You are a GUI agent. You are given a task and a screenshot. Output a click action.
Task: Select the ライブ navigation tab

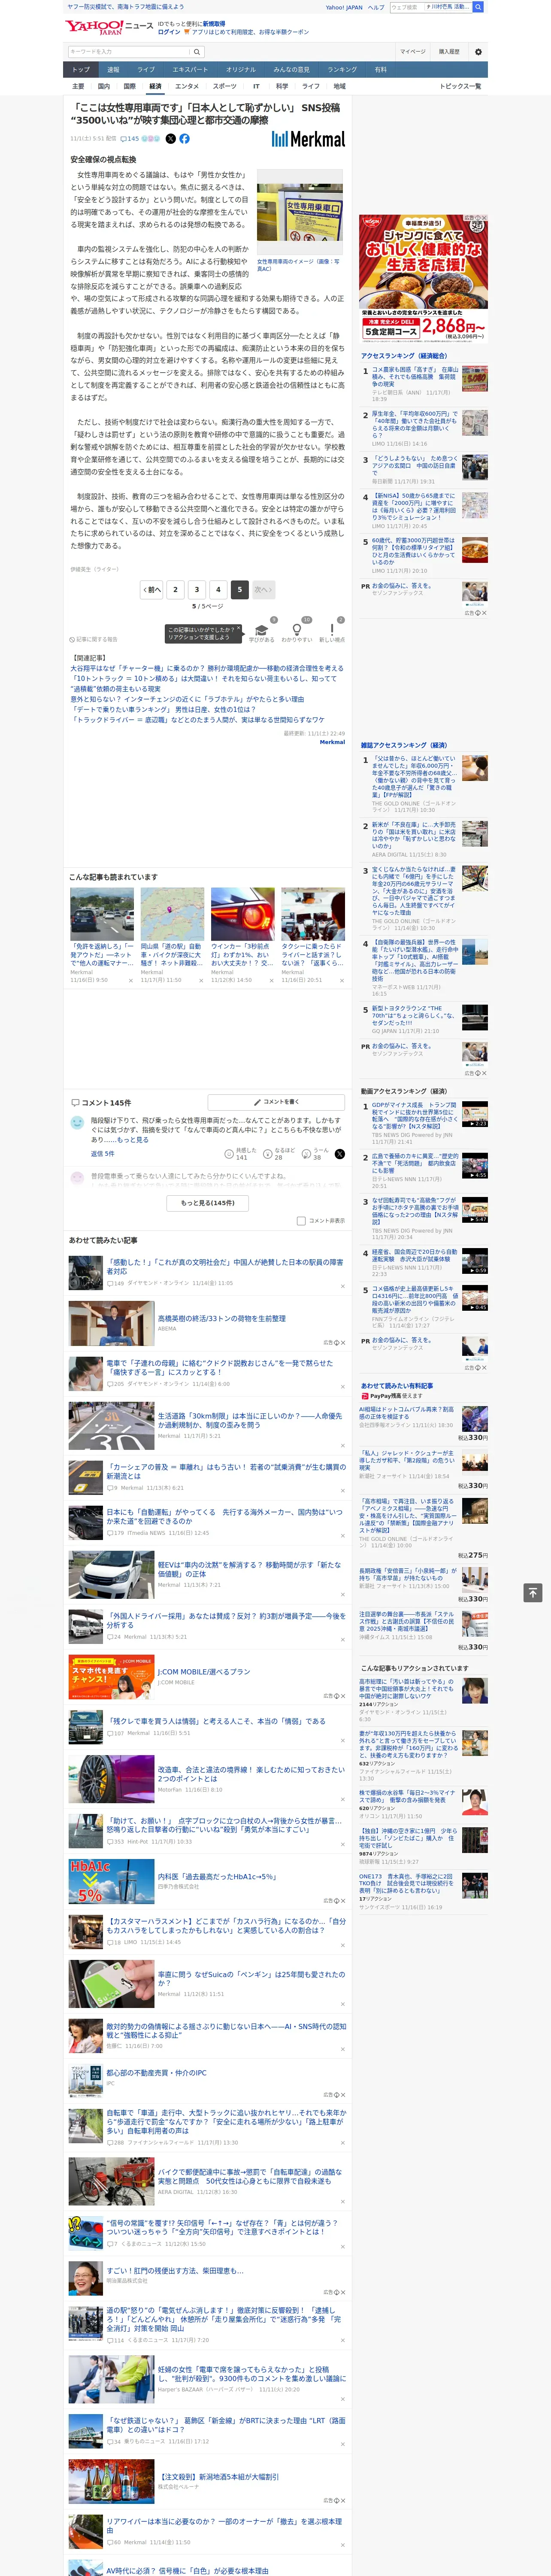(146, 70)
